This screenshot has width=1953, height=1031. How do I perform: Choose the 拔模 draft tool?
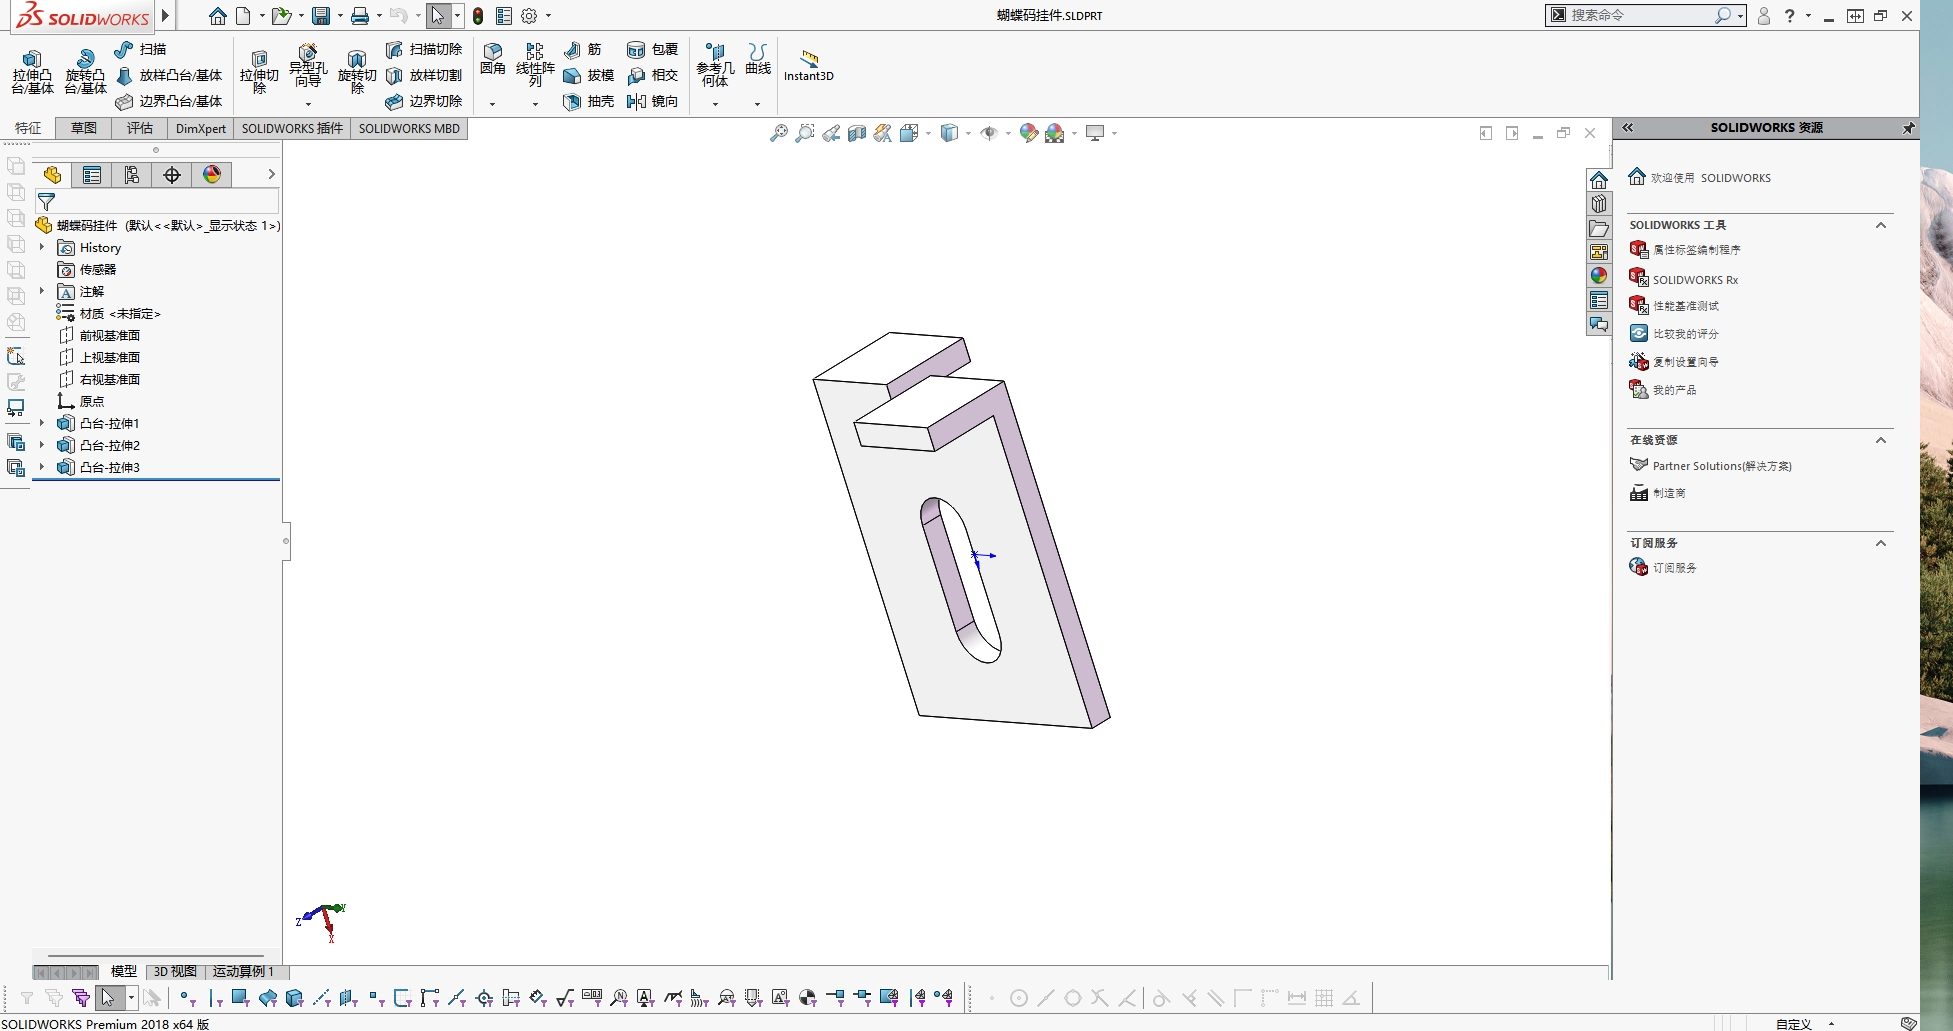pyautogui.click(x=589, y=75)
